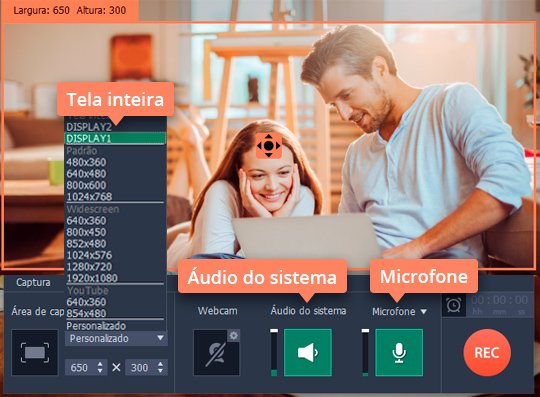Expand the Microfone device dropdown arrow
This screenshot has height=397, width=540.
click(424, 312)
